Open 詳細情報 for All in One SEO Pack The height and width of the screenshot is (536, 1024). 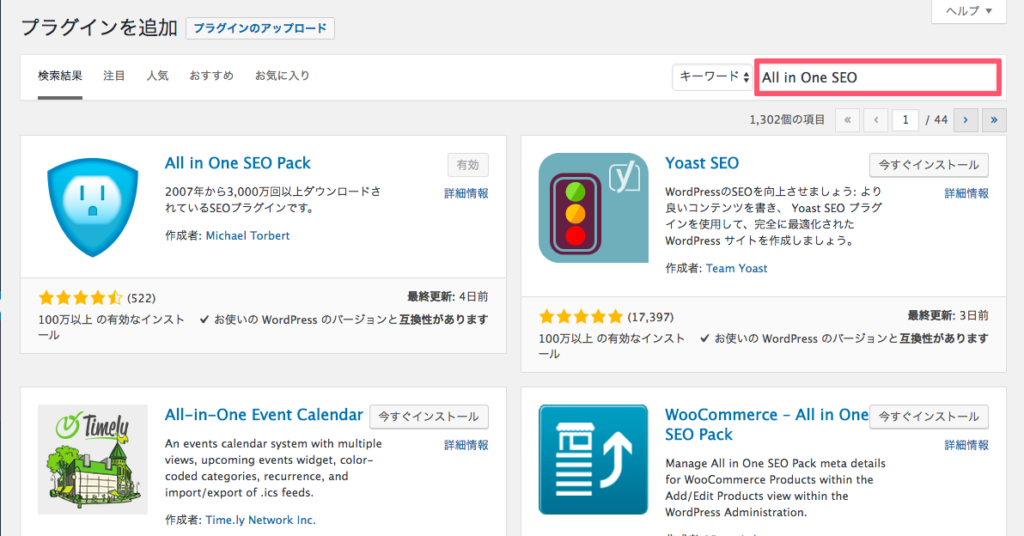(466, 193)
